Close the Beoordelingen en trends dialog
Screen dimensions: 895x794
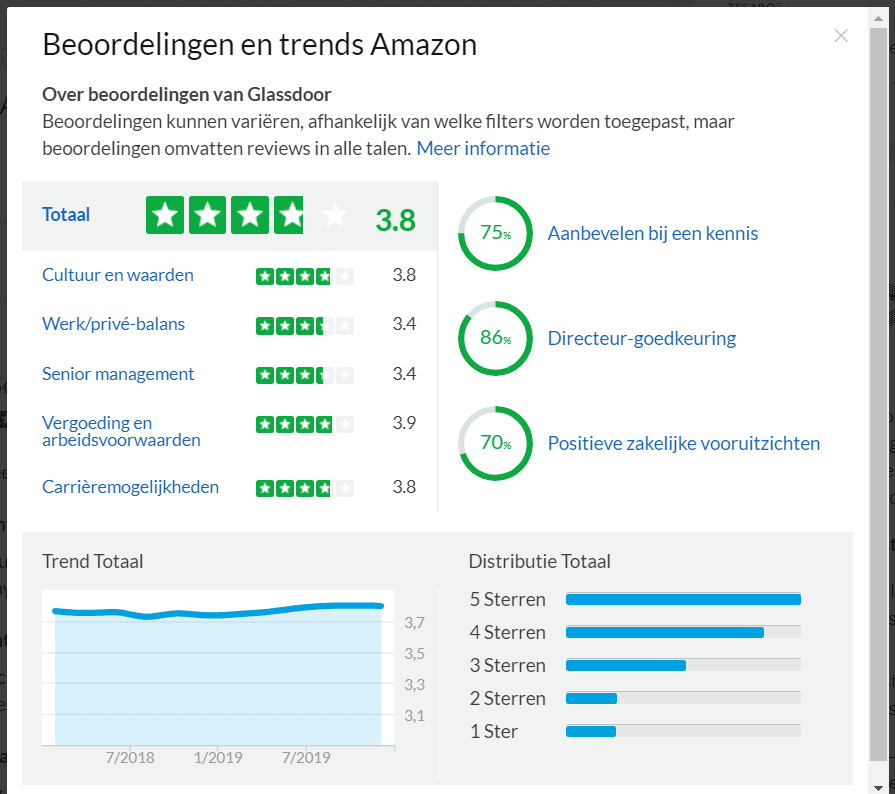[841, 36]
